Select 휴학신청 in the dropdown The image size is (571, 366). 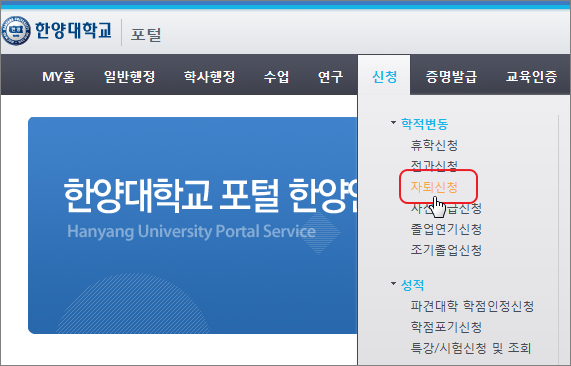[x=434, y=145]
